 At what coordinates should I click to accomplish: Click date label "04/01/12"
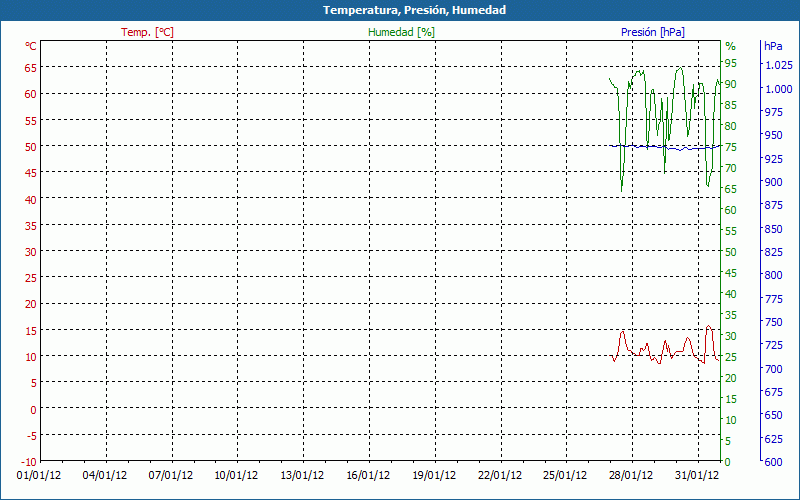coord(105,476)
